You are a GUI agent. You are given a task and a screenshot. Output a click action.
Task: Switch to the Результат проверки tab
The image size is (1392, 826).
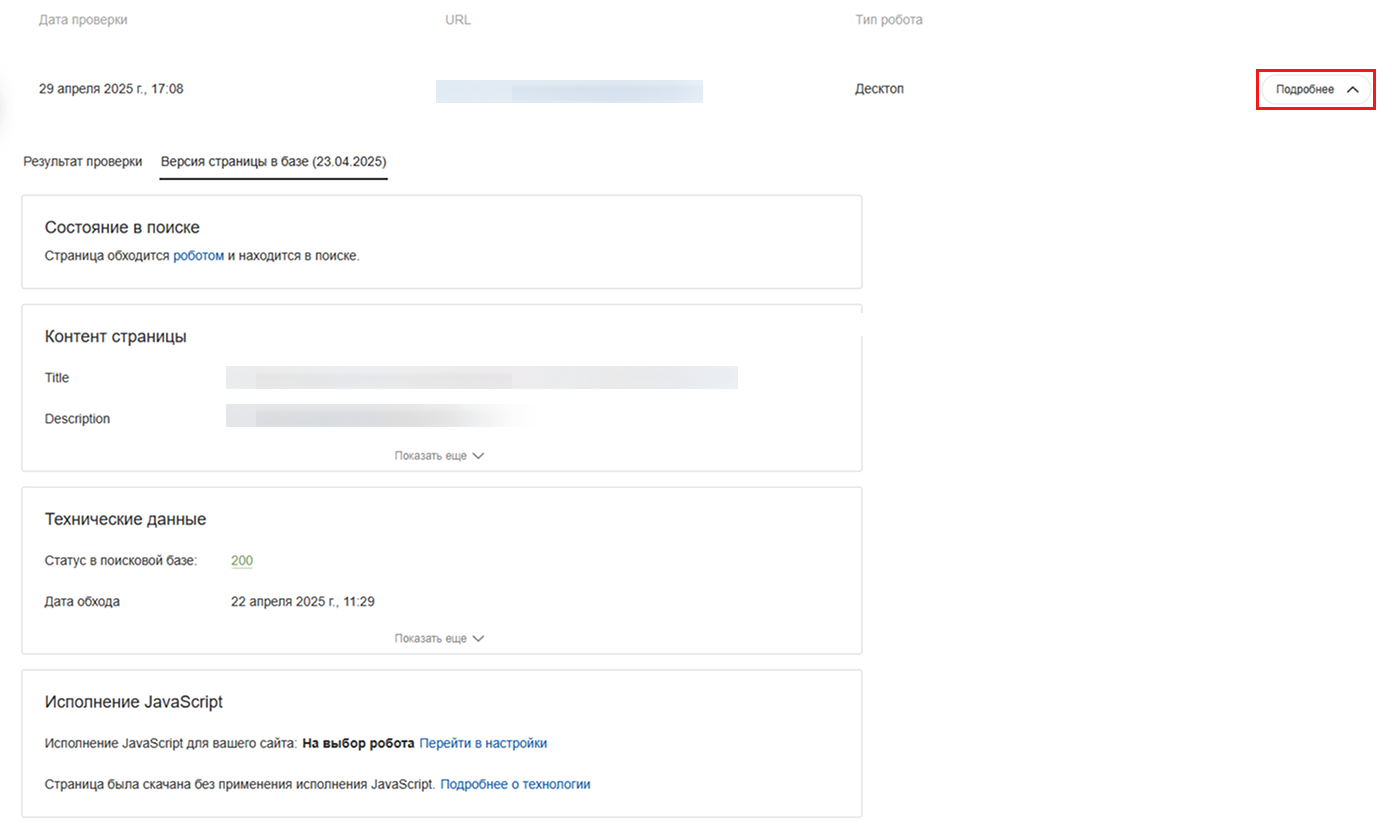click(x=83, y=161)
